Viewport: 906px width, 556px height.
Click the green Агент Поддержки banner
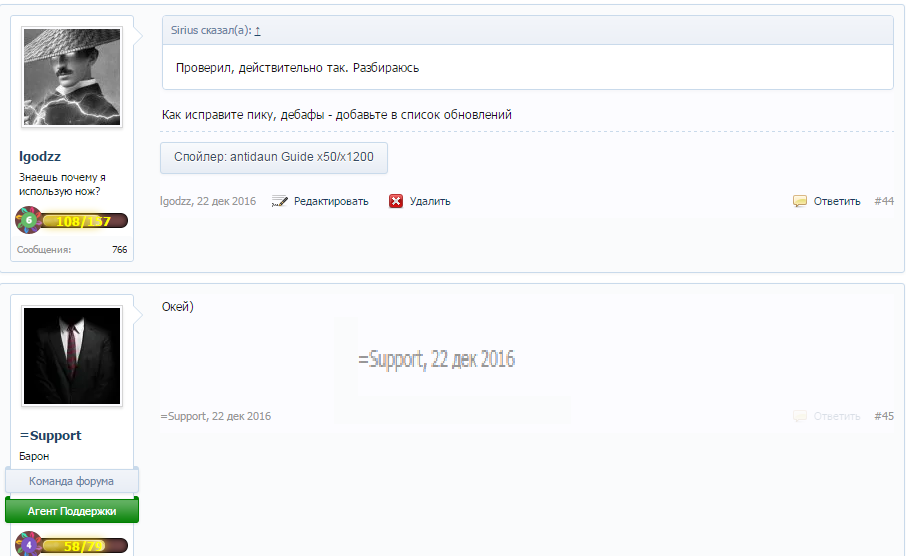[x=71, y=510]
